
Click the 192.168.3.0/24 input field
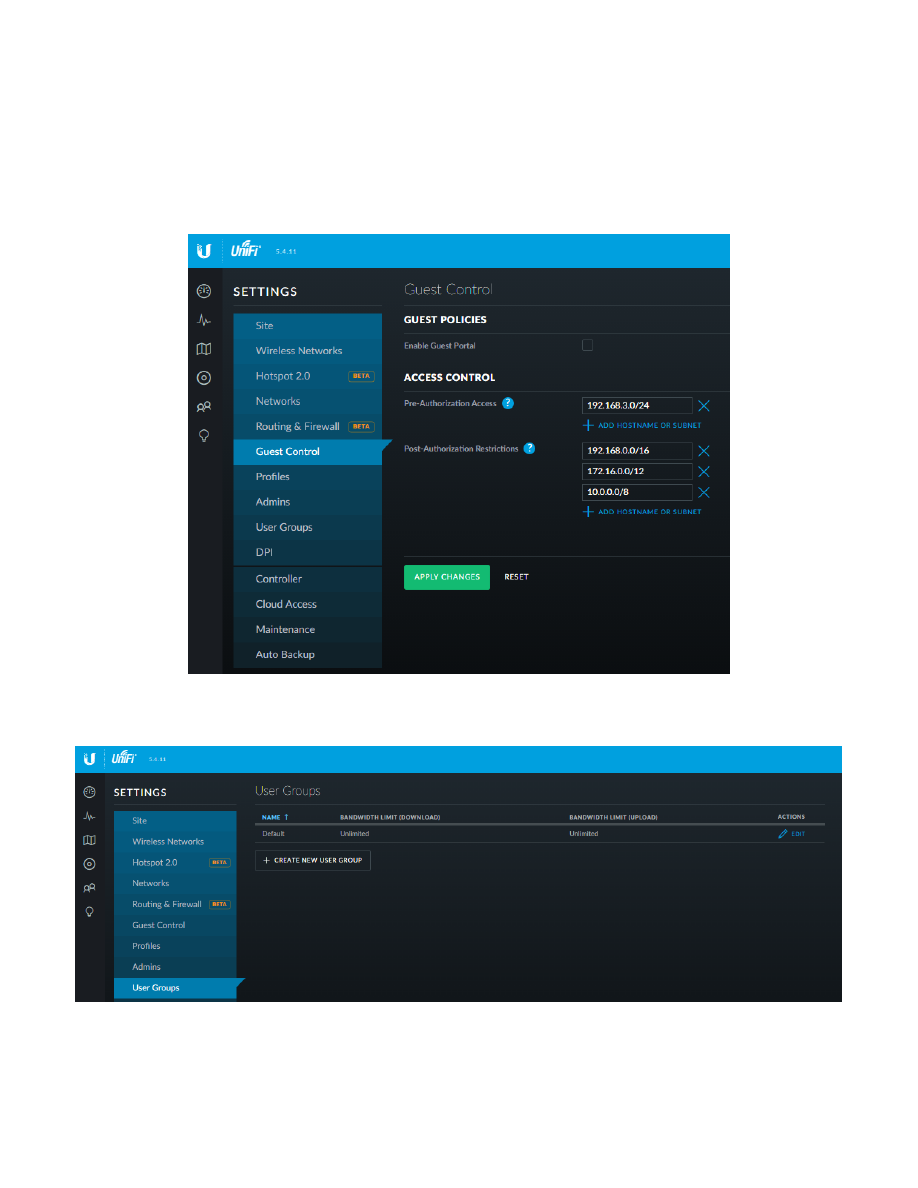636,406
